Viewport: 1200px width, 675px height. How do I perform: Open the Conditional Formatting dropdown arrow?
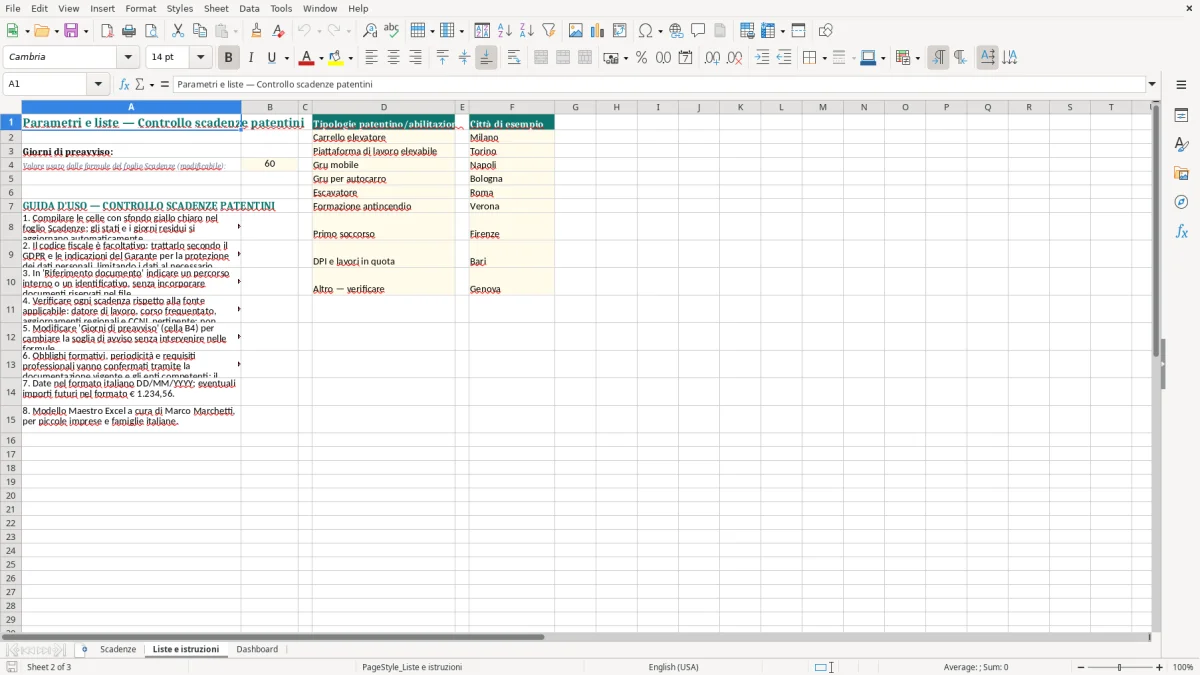[x=917, y=58]
